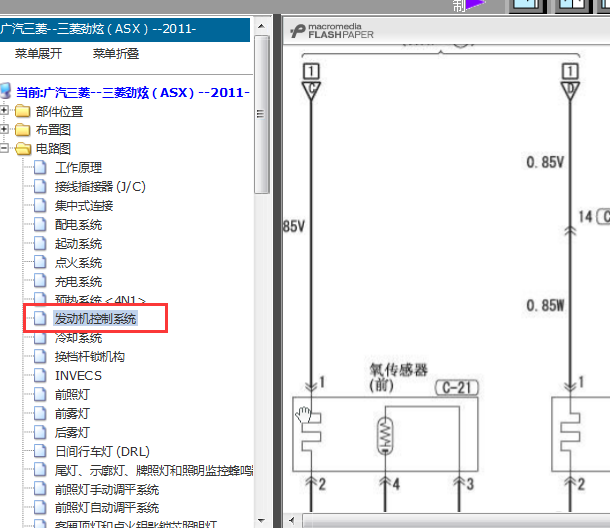The width and height of the screenshot is (610, 528).
Task: Click diagram horizontal scroll left arrow
Action: (x=292, y=520)
